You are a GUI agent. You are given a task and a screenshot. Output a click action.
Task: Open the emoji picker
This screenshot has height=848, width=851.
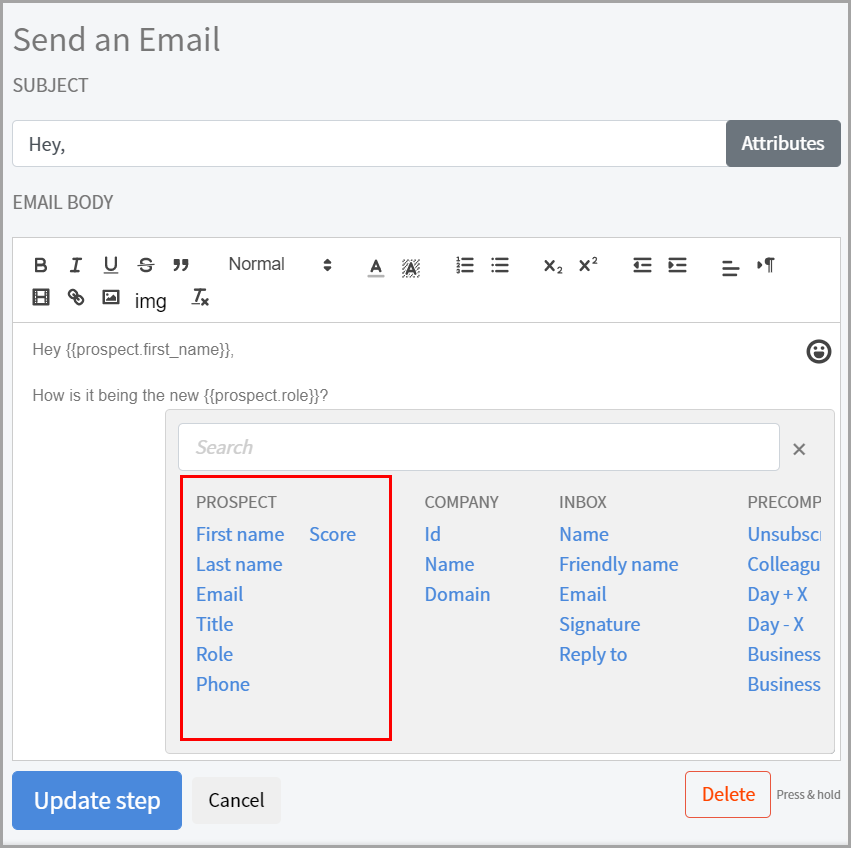pyautogui.click(x=819, y=351)
